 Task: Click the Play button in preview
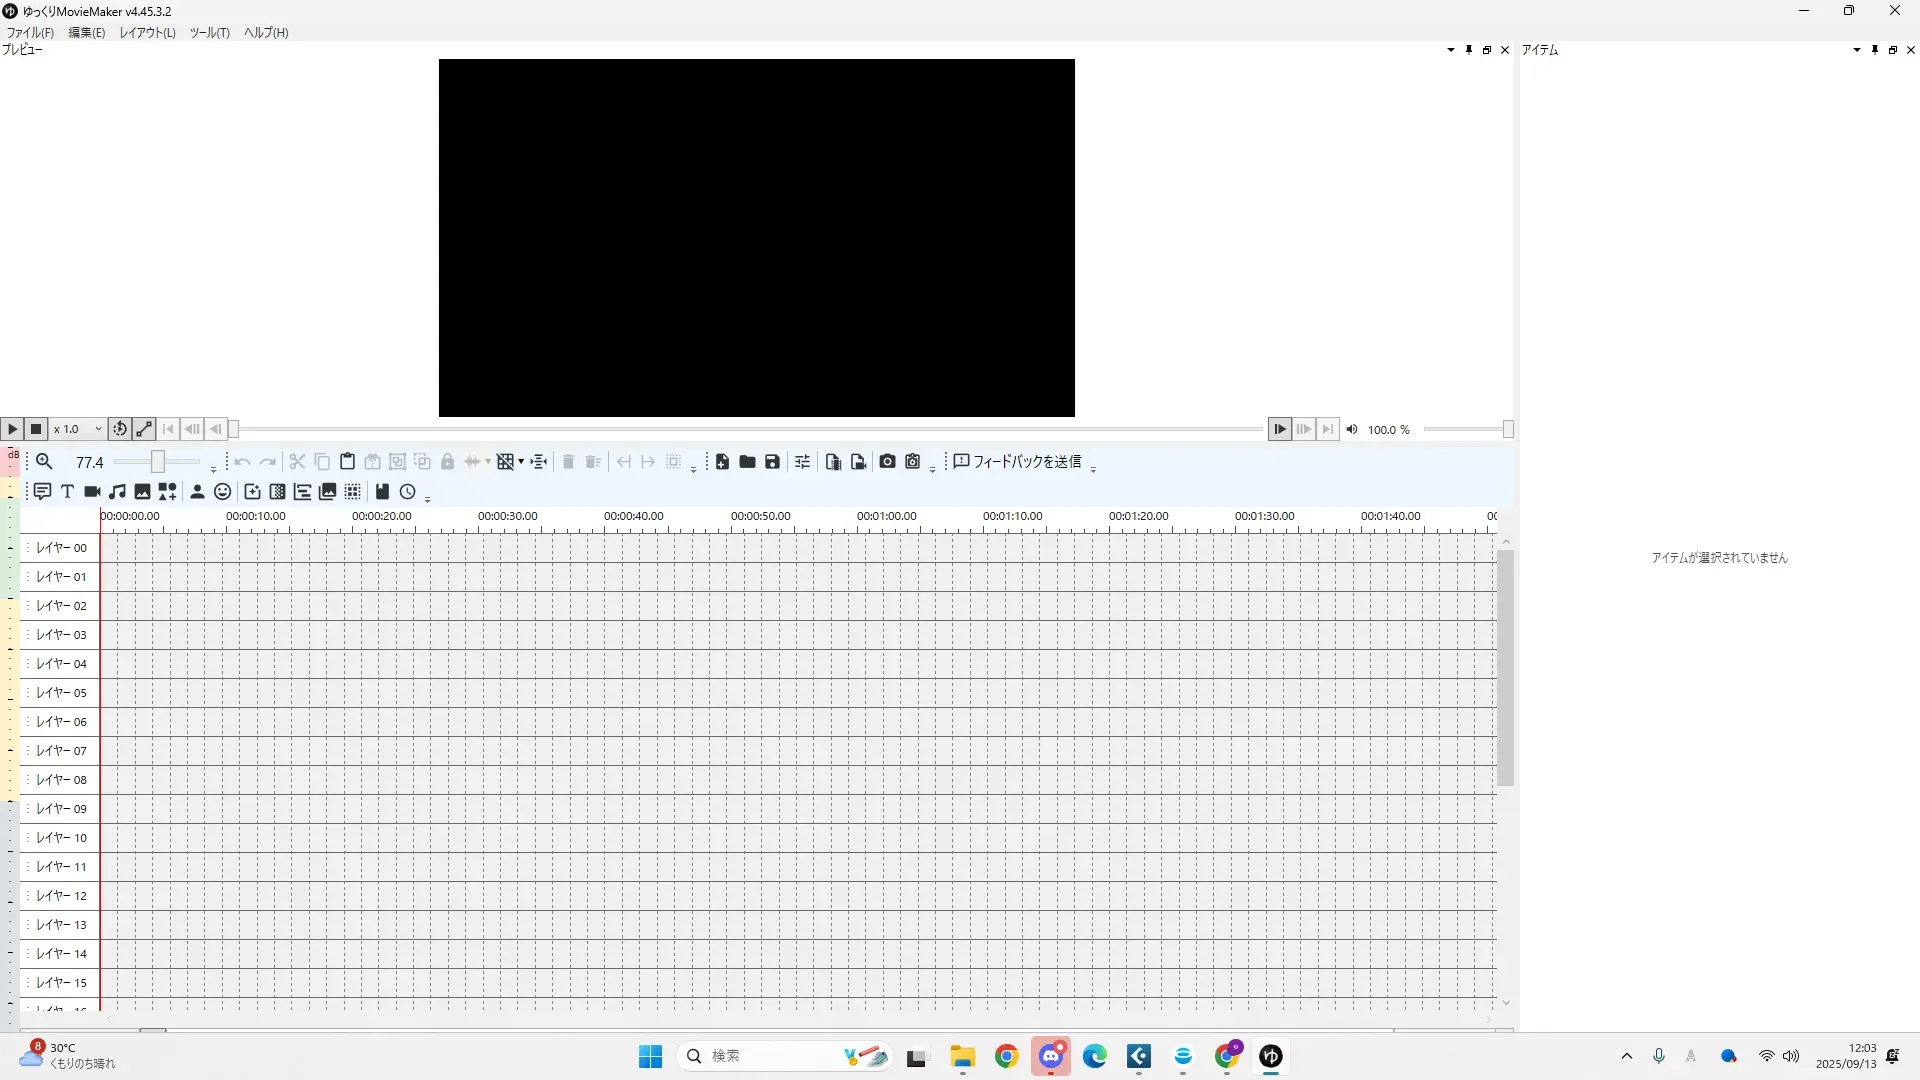(12, 429)
